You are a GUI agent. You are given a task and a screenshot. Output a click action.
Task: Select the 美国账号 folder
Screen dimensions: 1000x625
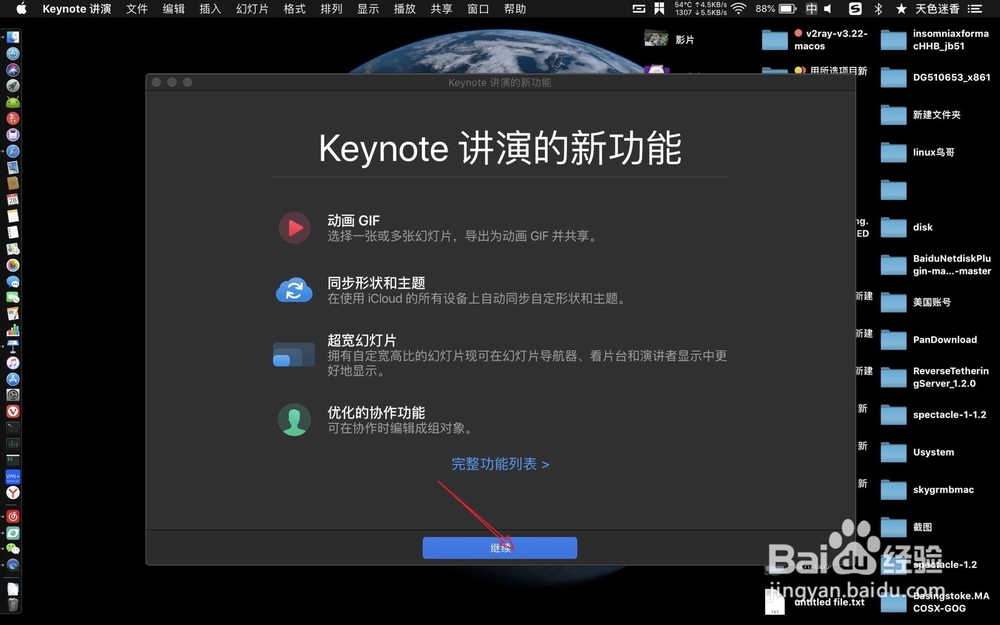click(x=916, y=302)
